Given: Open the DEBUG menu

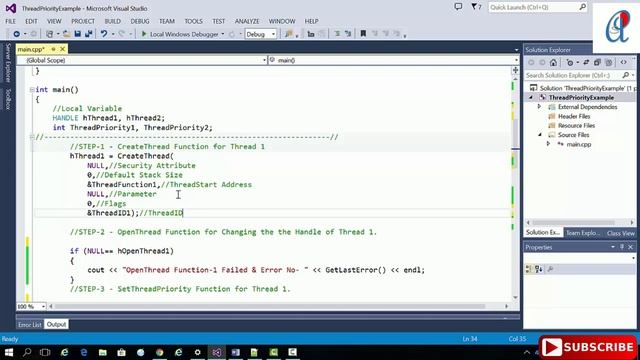Looking at the screenshot, I should [140, 21].
